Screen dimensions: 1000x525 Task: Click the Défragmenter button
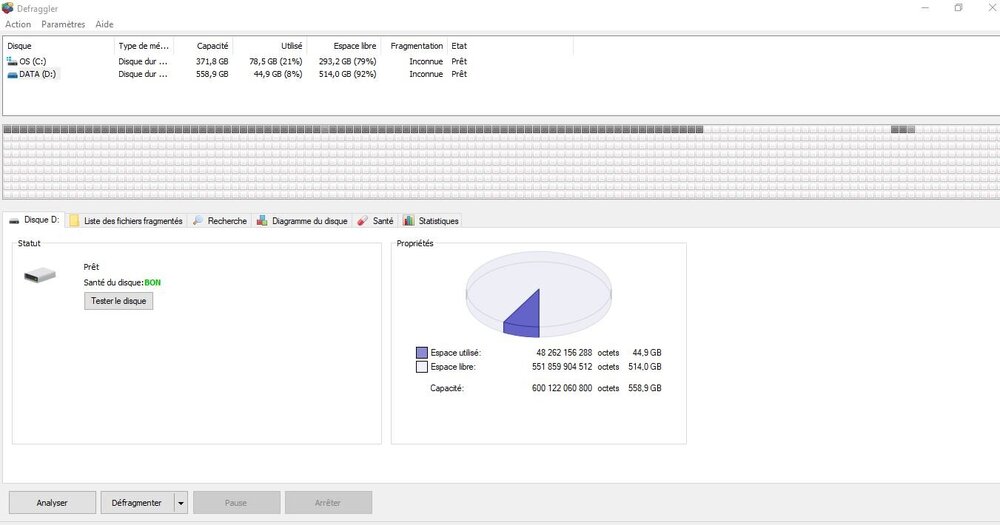pos(136,503)
